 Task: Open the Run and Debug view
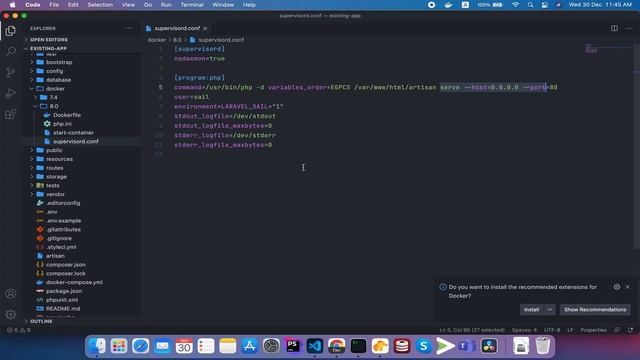(x=11, y=93)
